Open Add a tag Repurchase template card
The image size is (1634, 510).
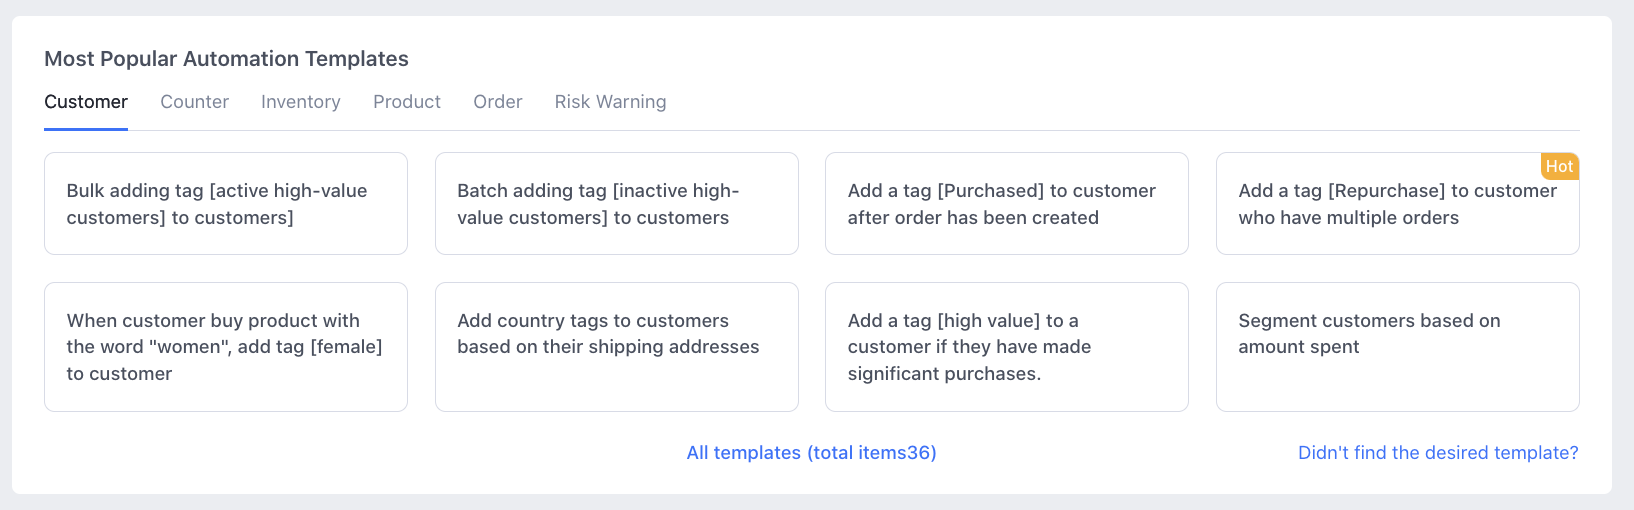coord(1398,204)
